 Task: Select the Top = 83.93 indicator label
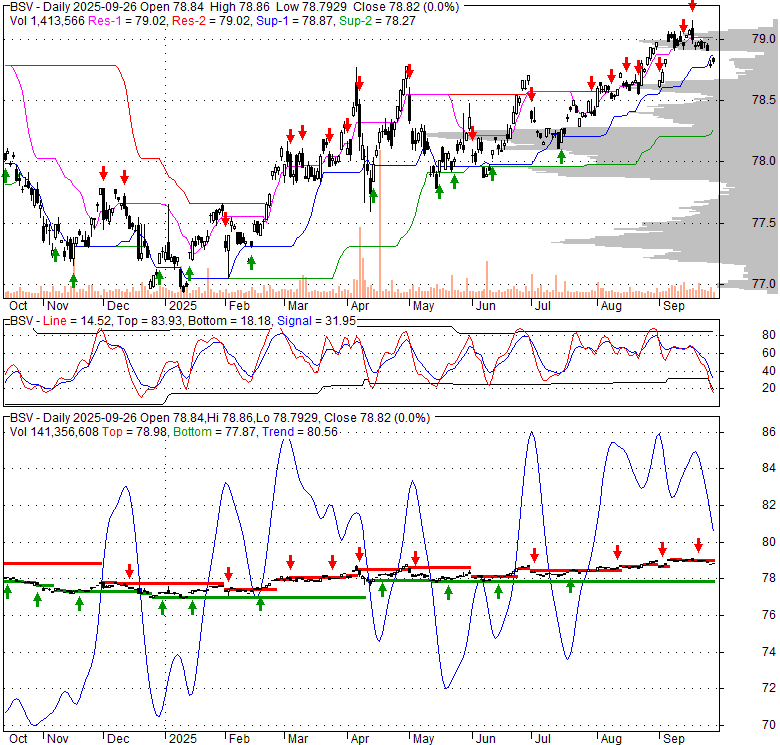pyautogui.click(x=150, y=321)
